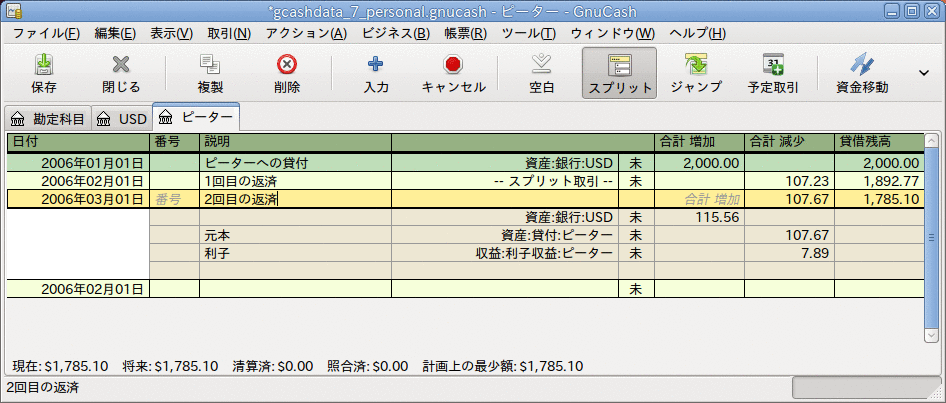Click the scrollbar down arrow
Image resolution: width=946 pixels, height=403 pixels.
tap(932, 335)
